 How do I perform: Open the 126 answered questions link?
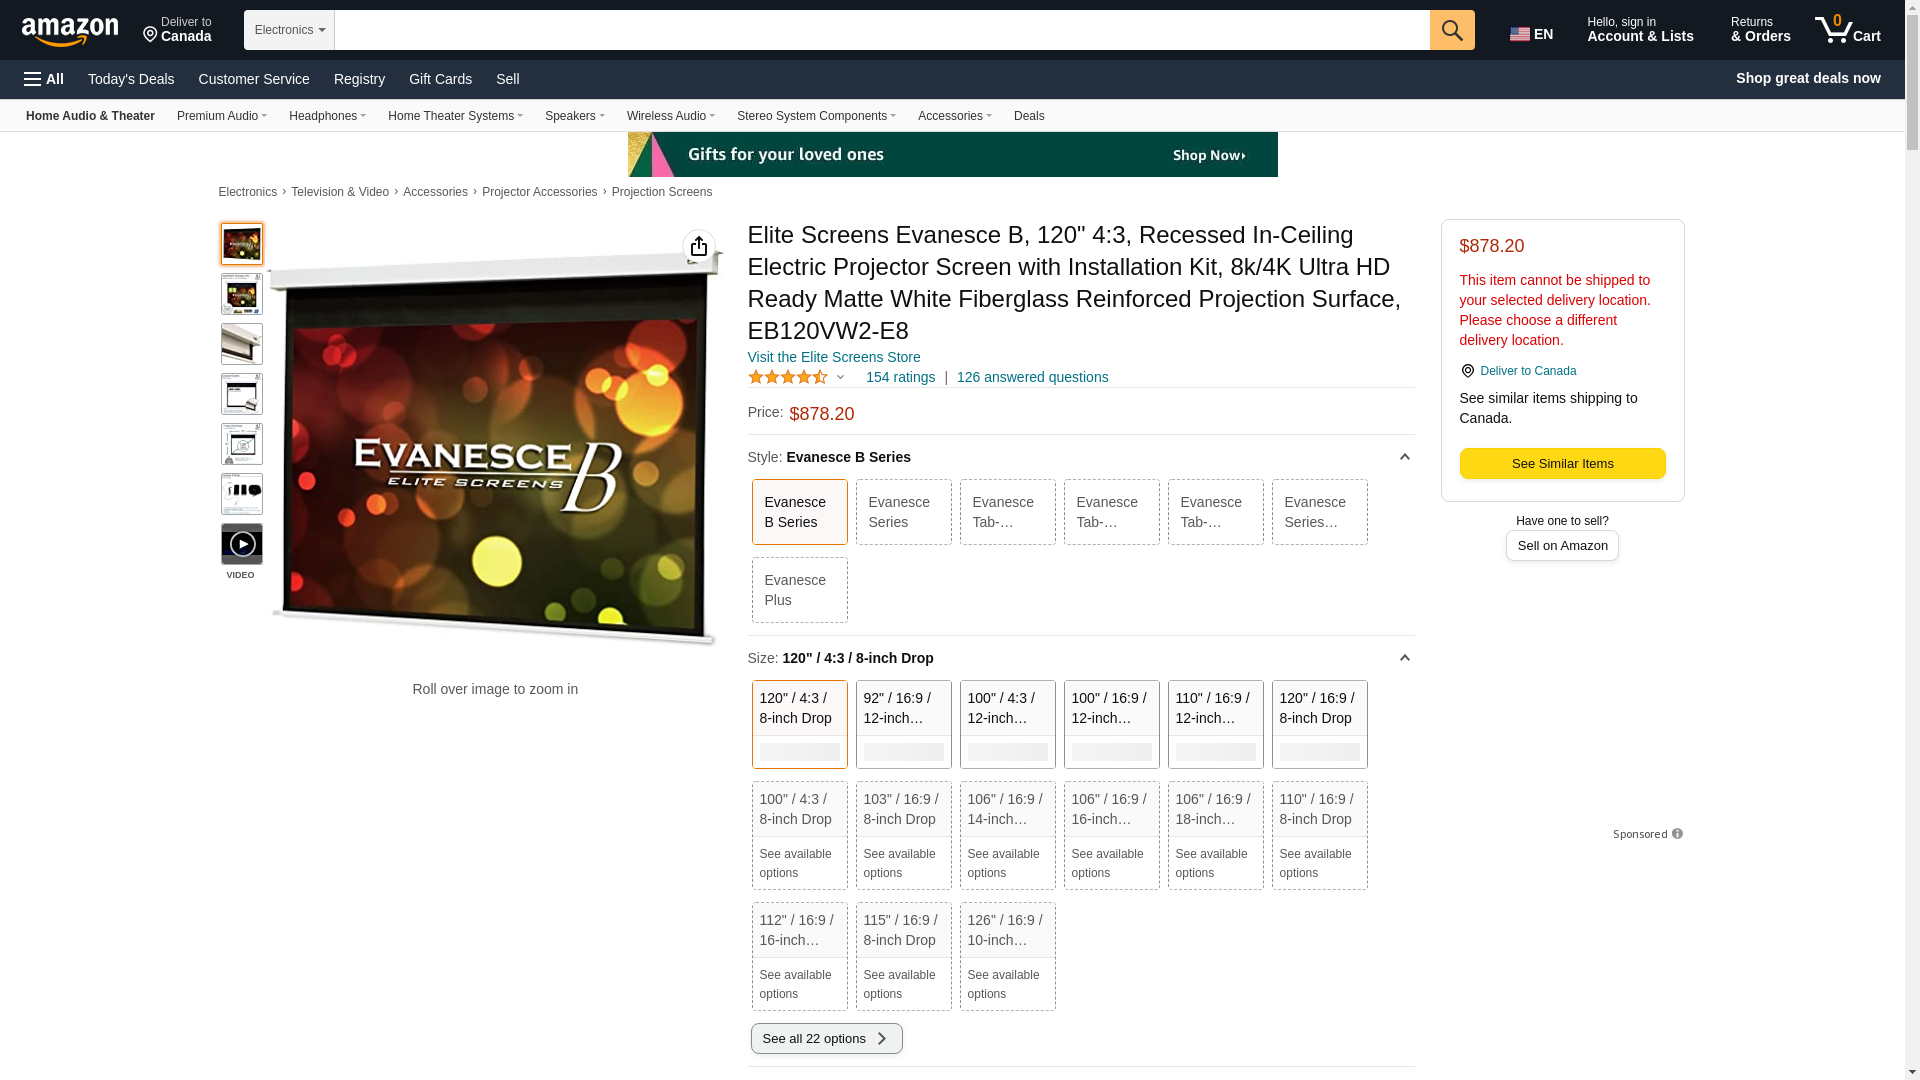[x=1032, y=378]
